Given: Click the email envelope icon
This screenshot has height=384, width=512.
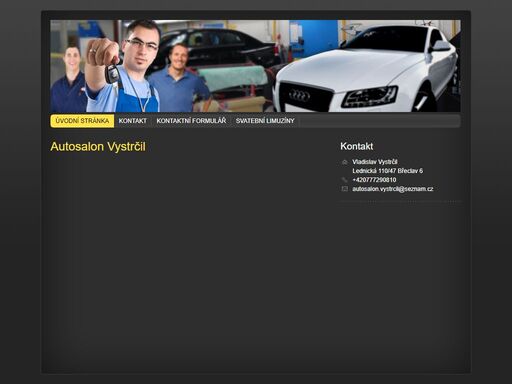Looking at the screenshot, I should pyautogui.click(x=345, y=189).
